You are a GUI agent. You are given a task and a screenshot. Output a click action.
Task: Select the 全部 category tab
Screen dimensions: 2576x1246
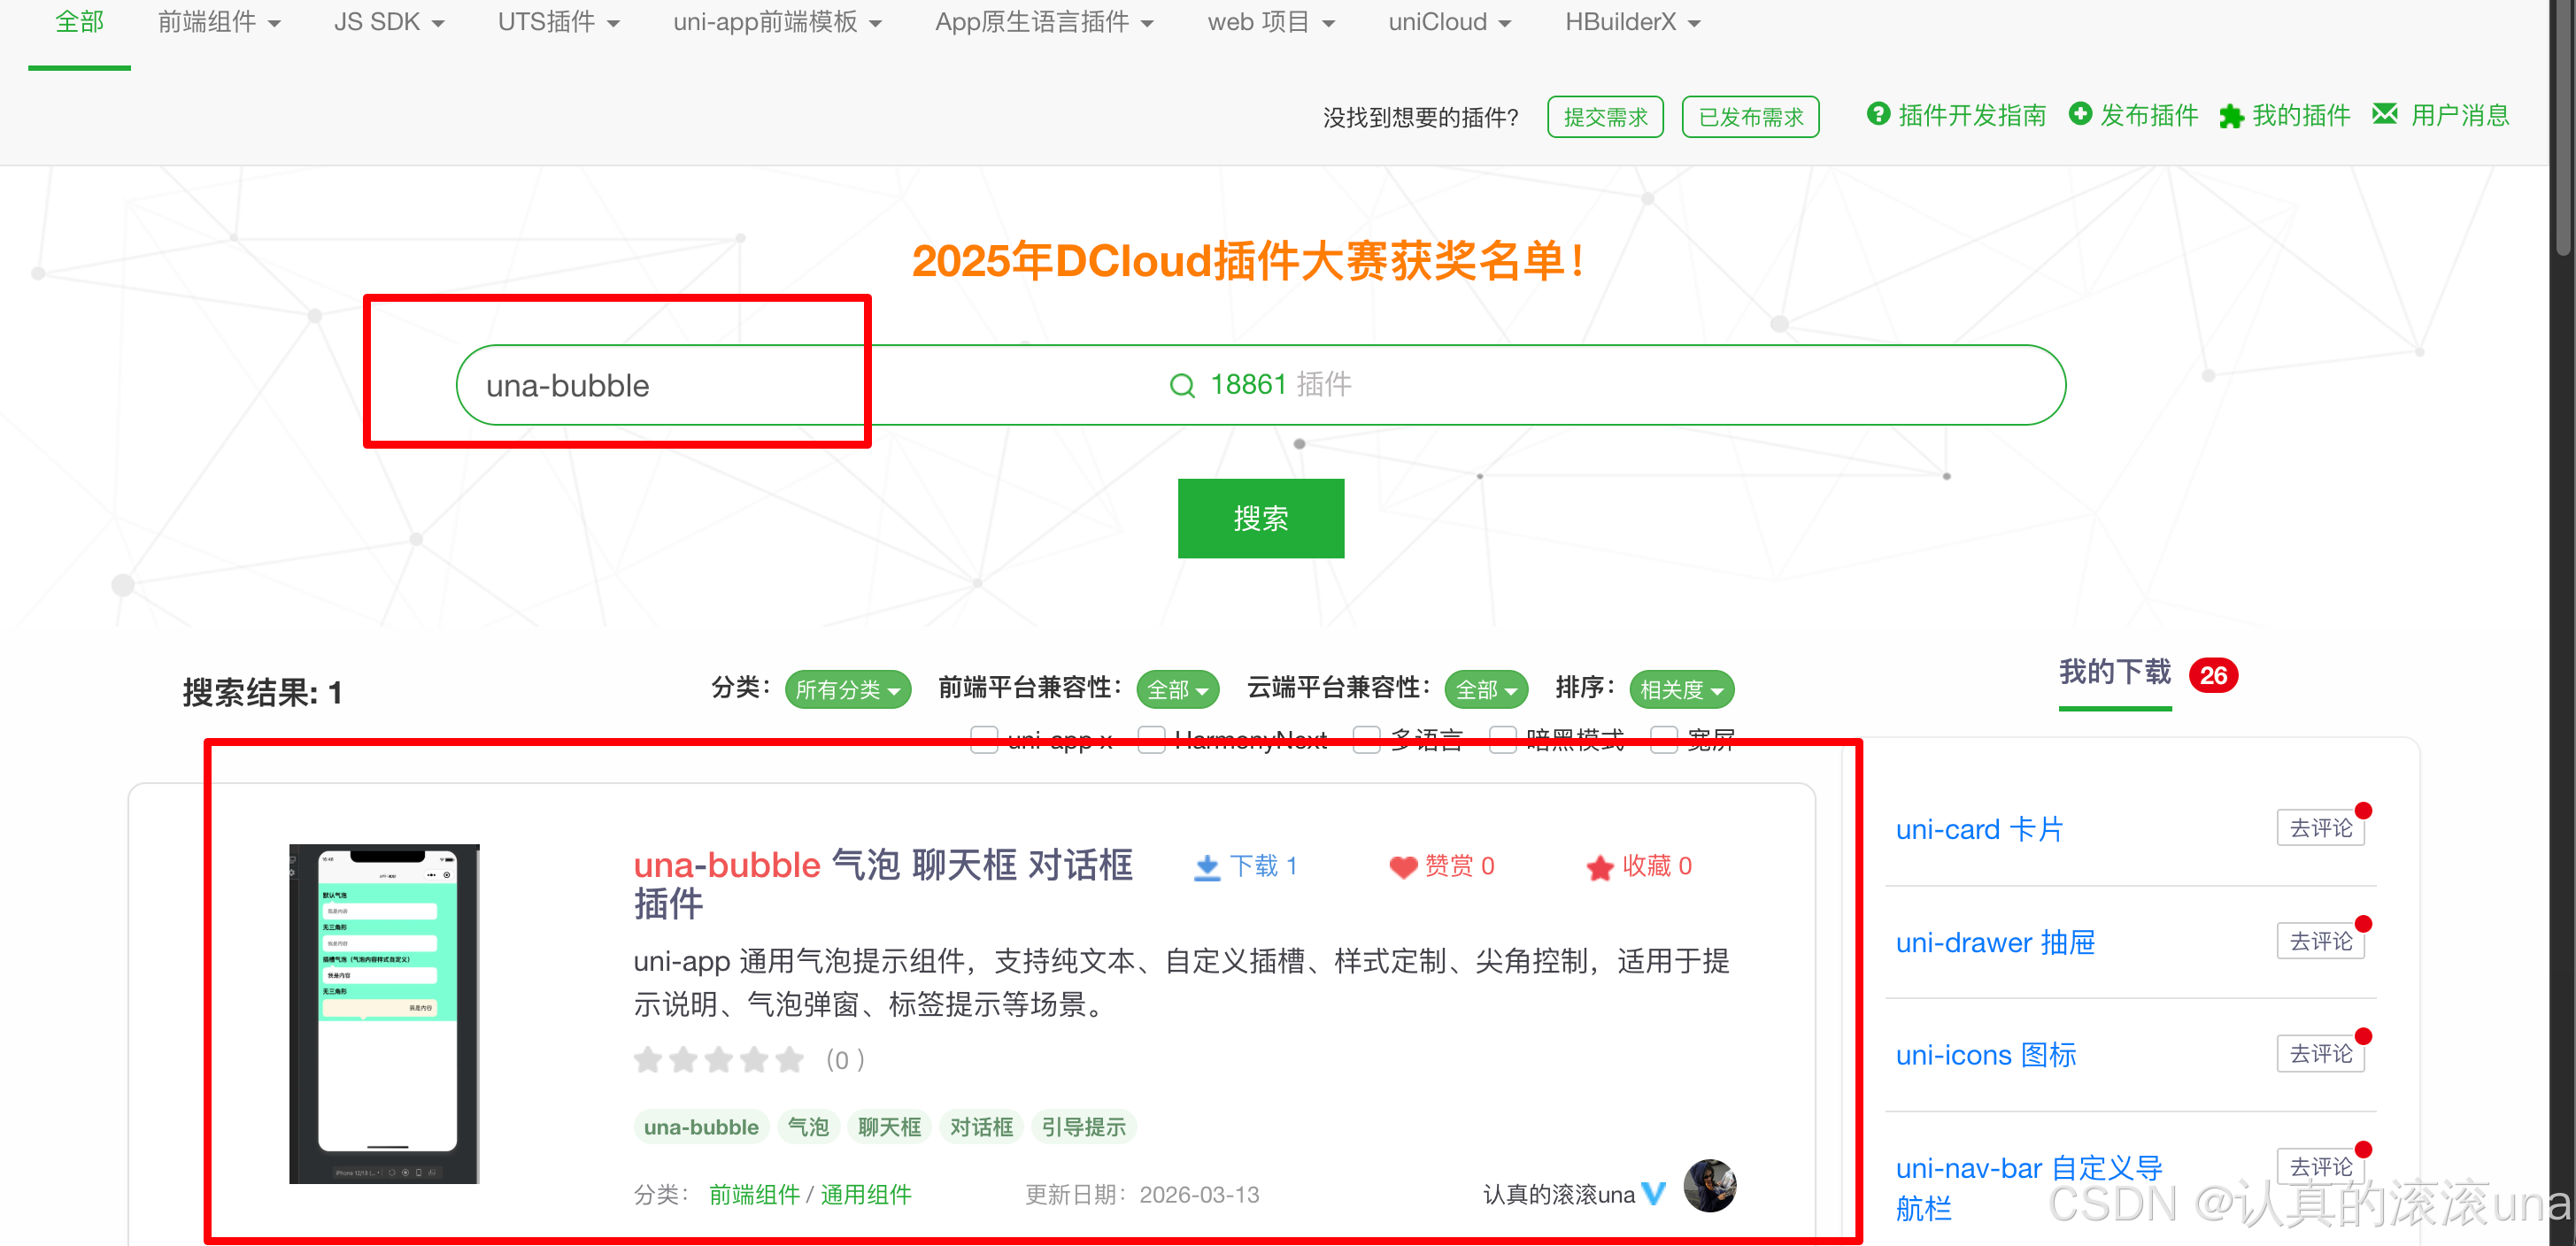click(79, 22)
